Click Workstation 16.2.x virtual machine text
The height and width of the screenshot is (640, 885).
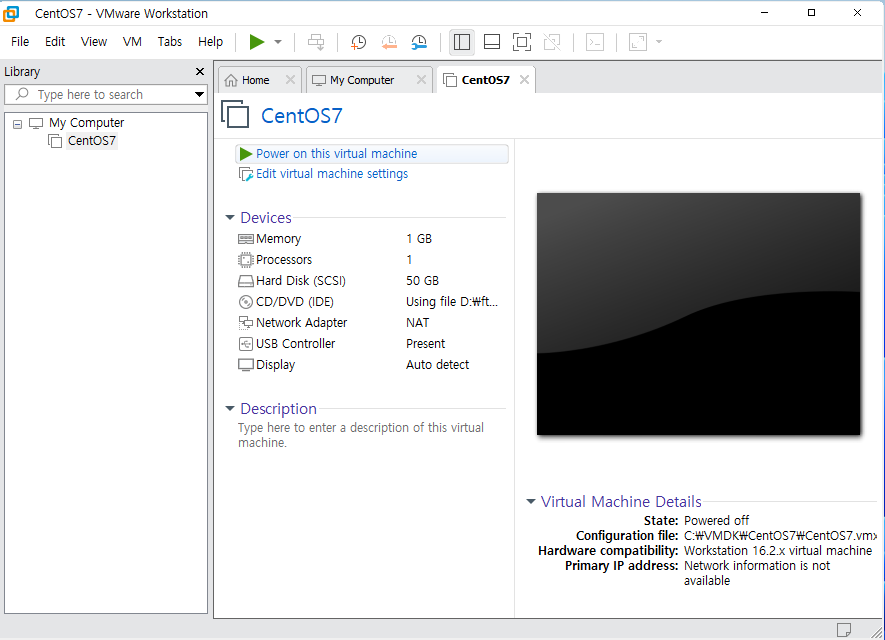pos(778,551)
